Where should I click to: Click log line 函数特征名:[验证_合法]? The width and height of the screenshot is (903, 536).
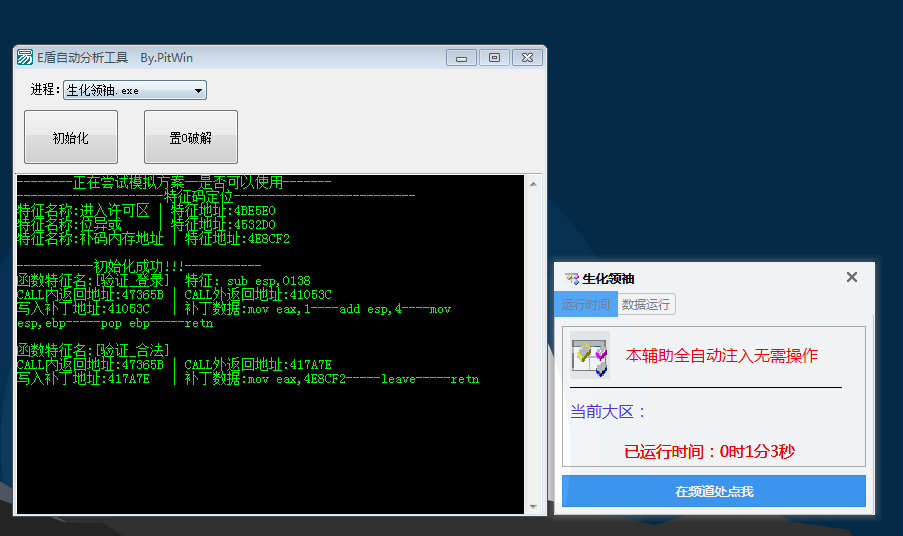(93, 350)
